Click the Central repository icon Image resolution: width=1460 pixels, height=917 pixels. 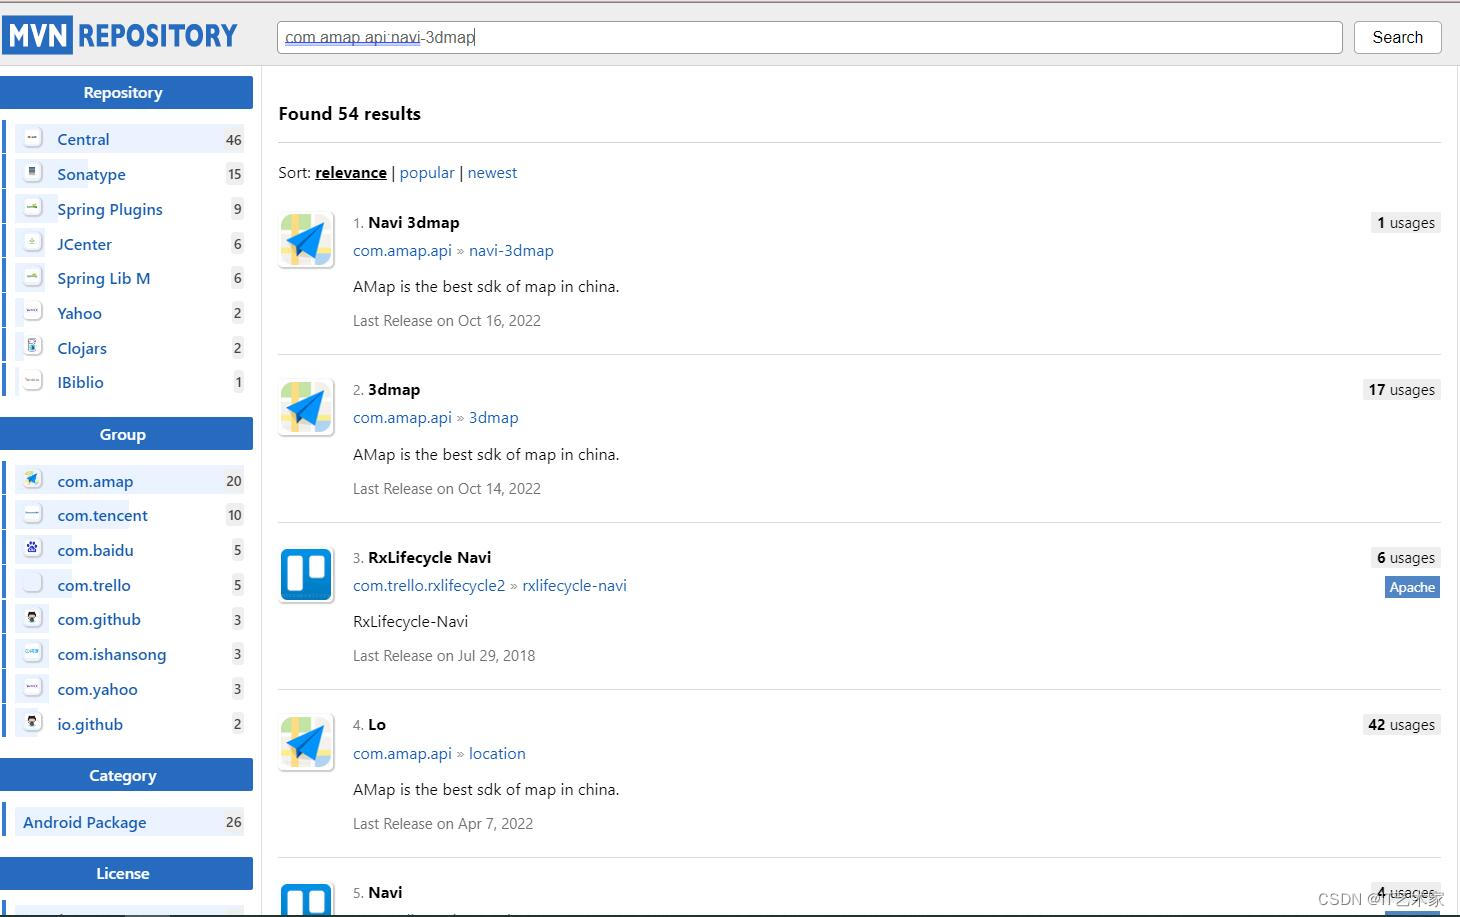[32, 138]
